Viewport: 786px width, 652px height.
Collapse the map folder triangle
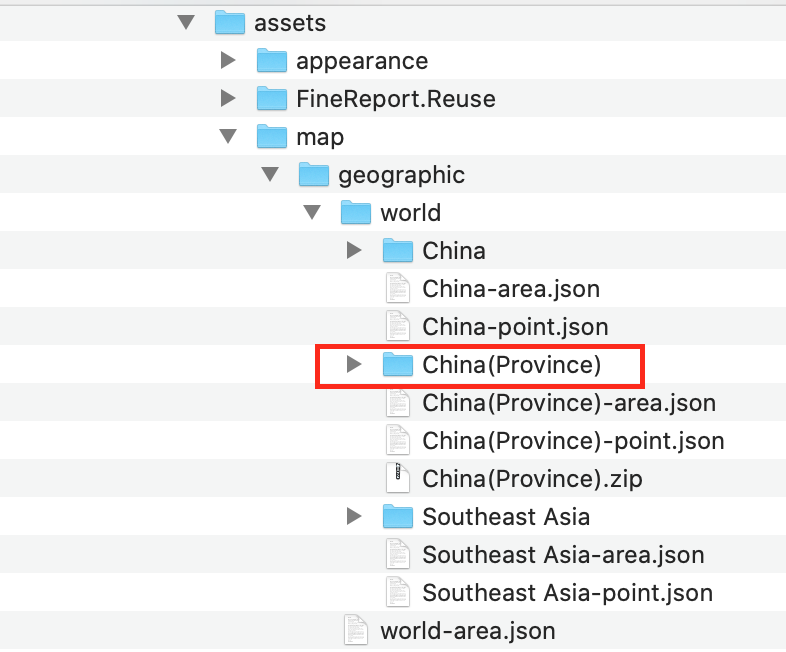[228, 136]
